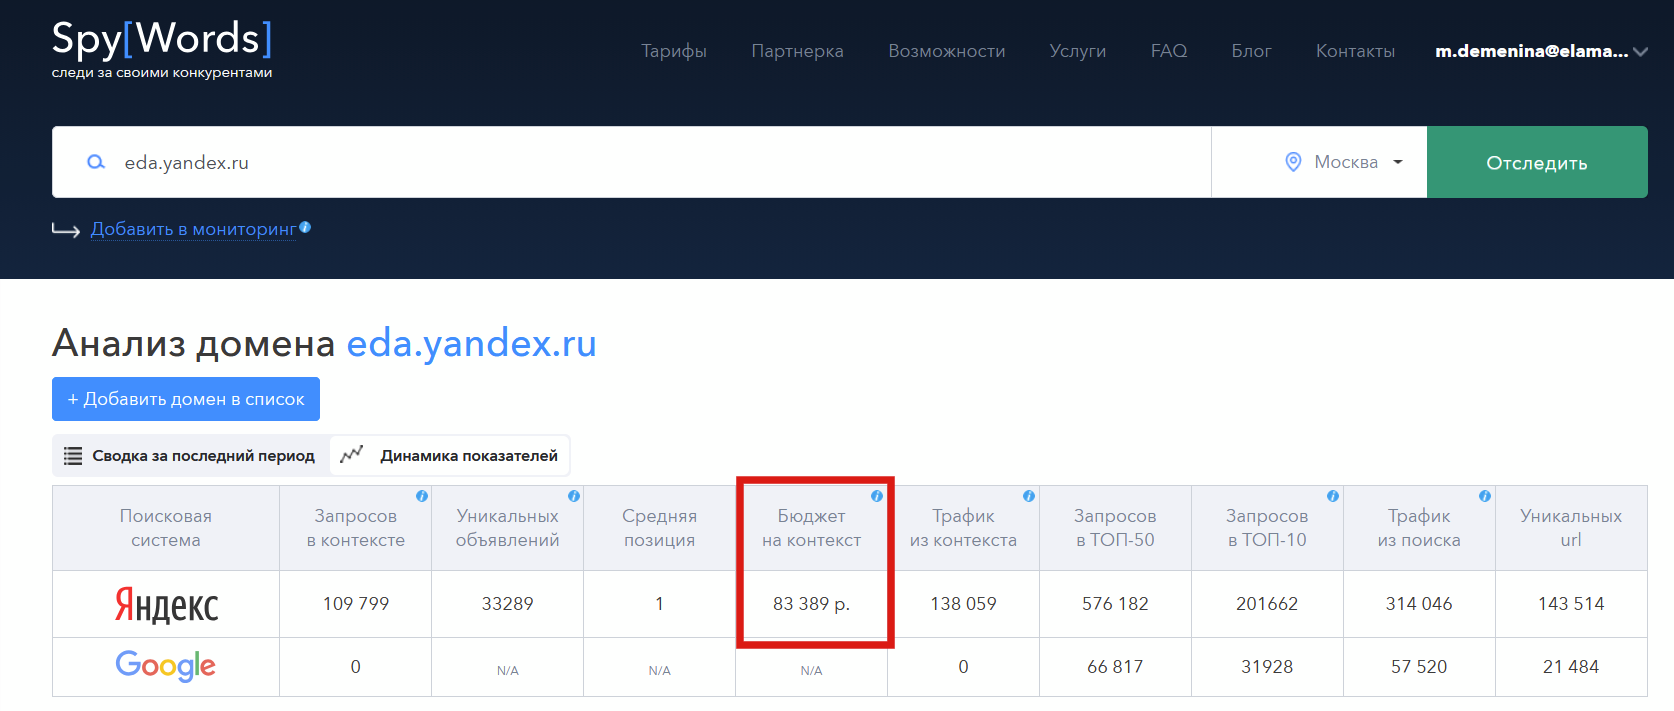1674x711 pixels.
Task: Click the Отследить button
Action: pyautogui.click(x=1537, y=162)
